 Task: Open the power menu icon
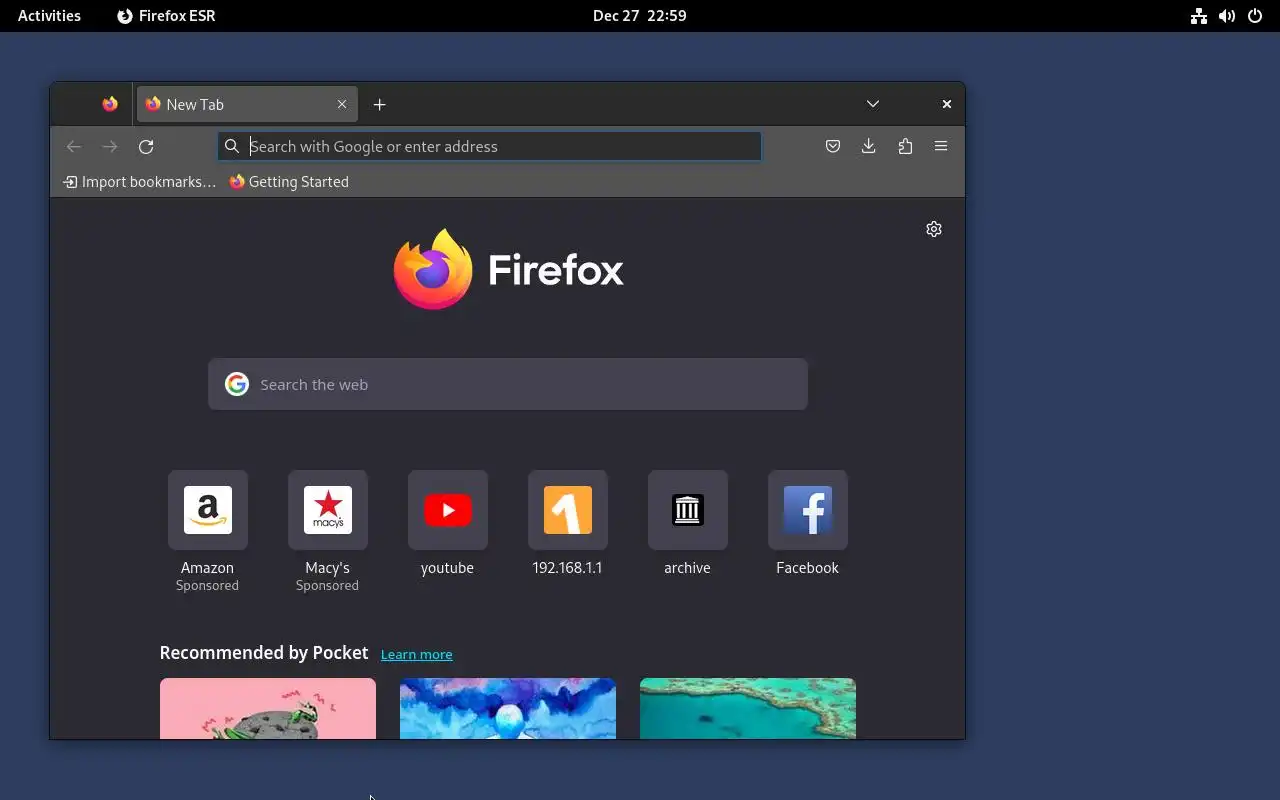pyautogui.click(x=1255, y=16)
